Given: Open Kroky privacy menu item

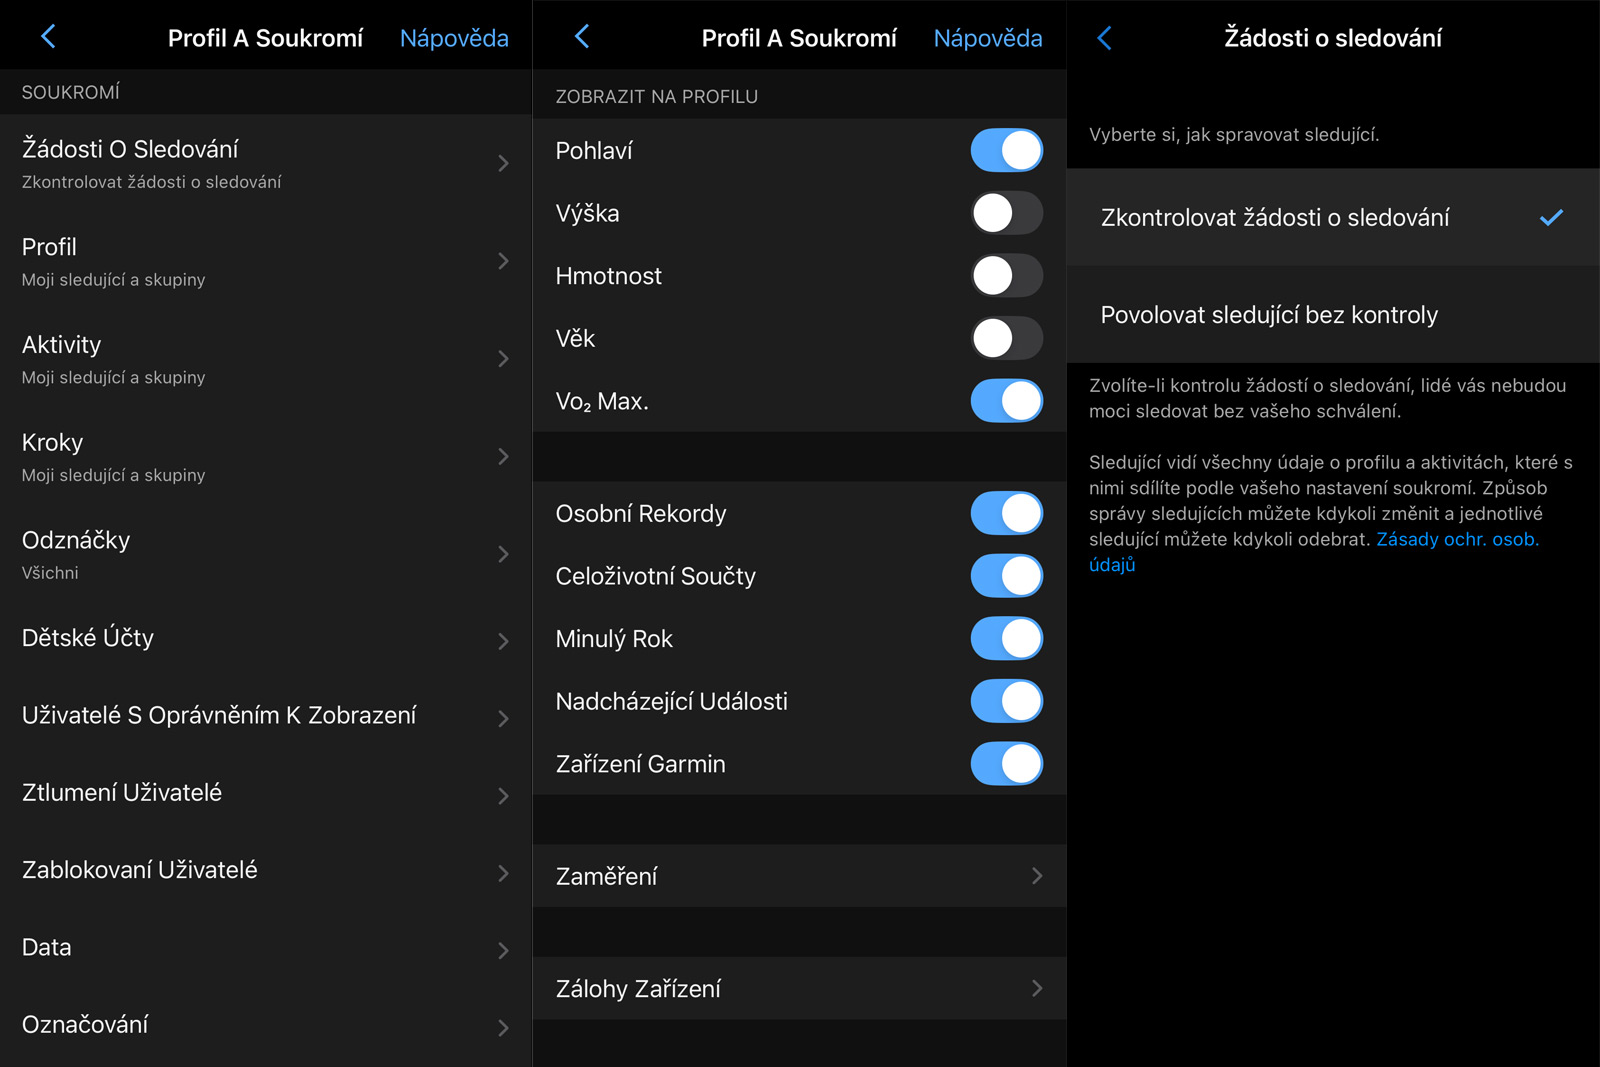Looking at the screenshot, I should [x=266, y=457].
